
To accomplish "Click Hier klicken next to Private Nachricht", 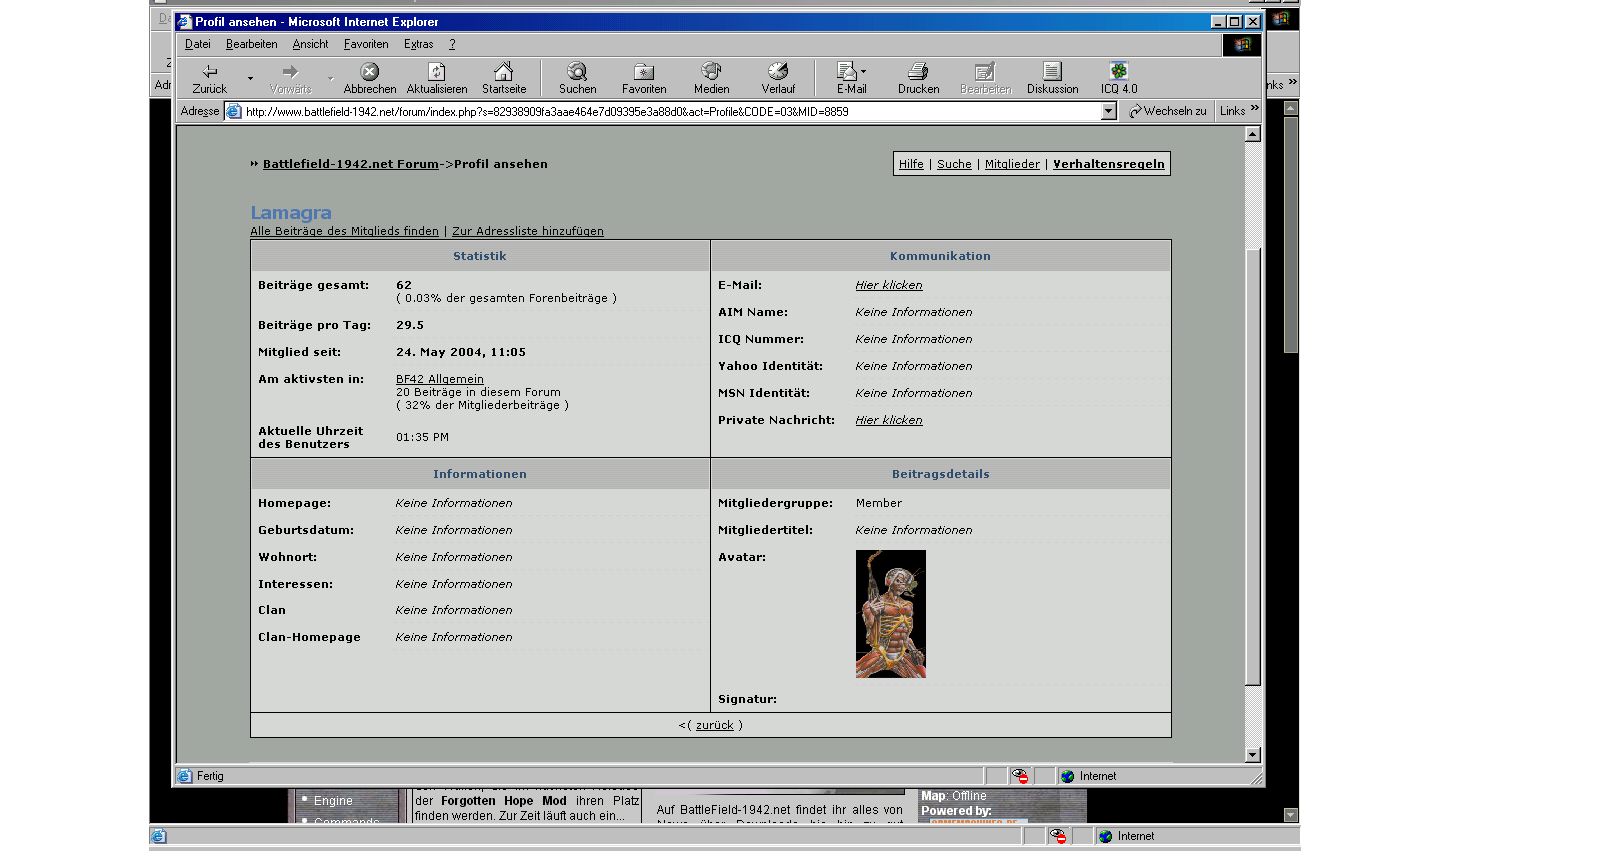I will click(x=889, y=420).
